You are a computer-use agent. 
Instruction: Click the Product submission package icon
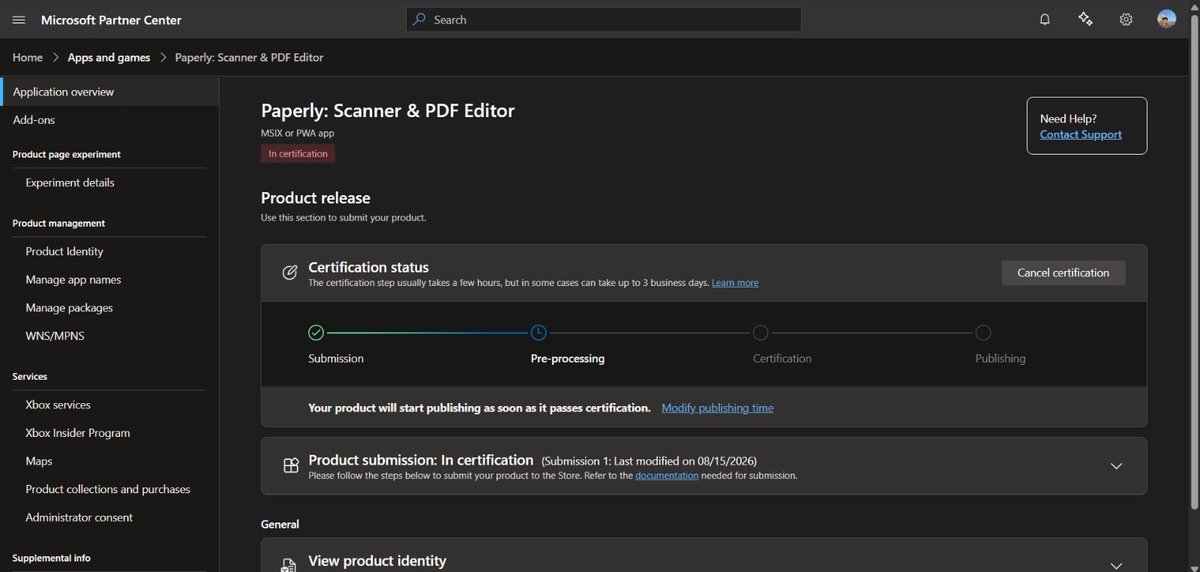point(289,466)
